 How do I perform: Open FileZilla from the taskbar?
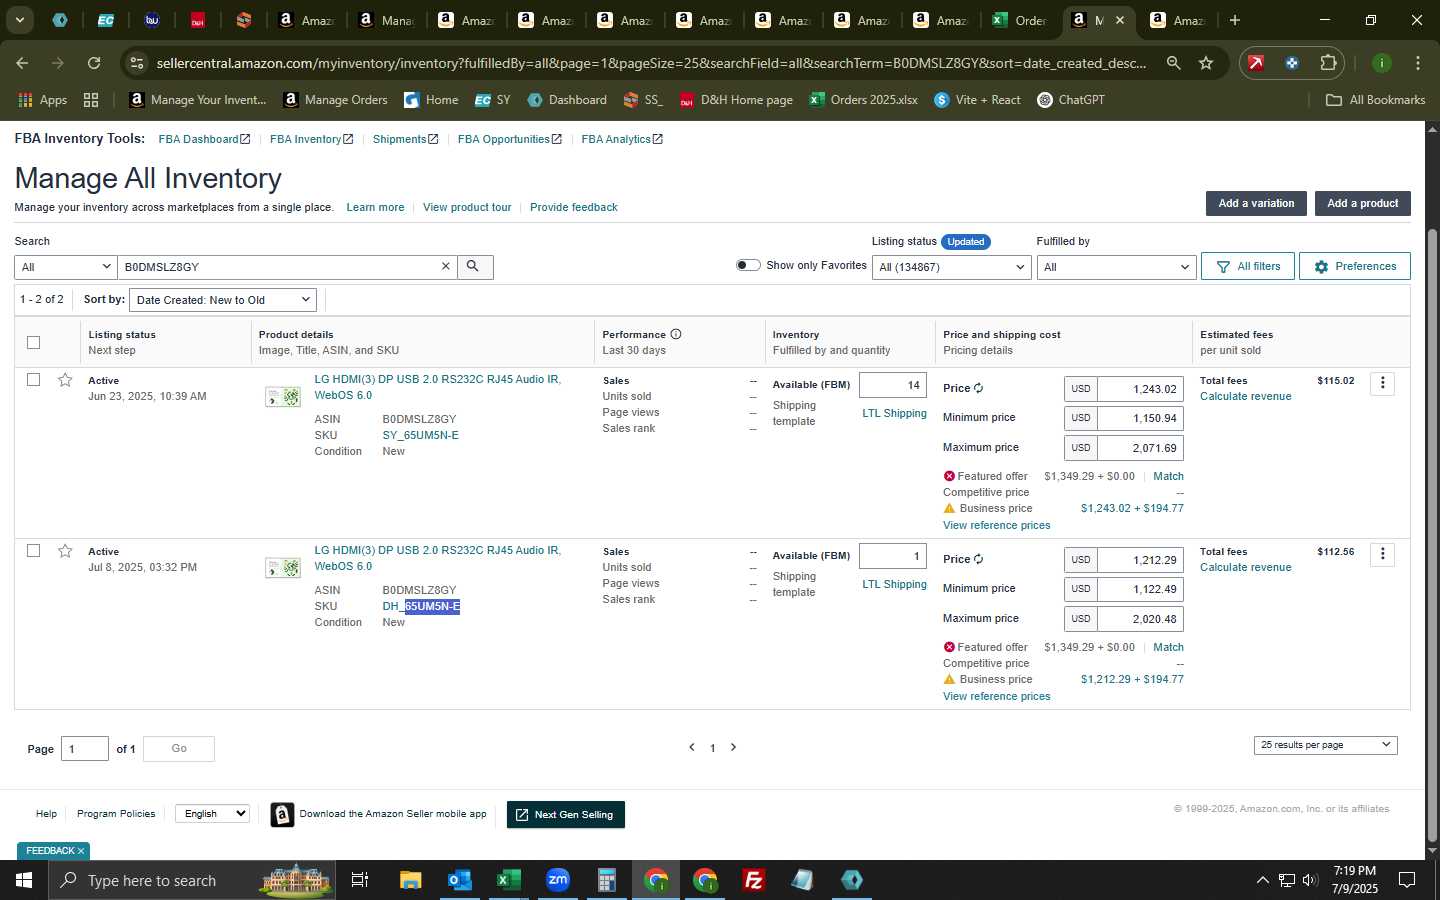click(754, 880)
